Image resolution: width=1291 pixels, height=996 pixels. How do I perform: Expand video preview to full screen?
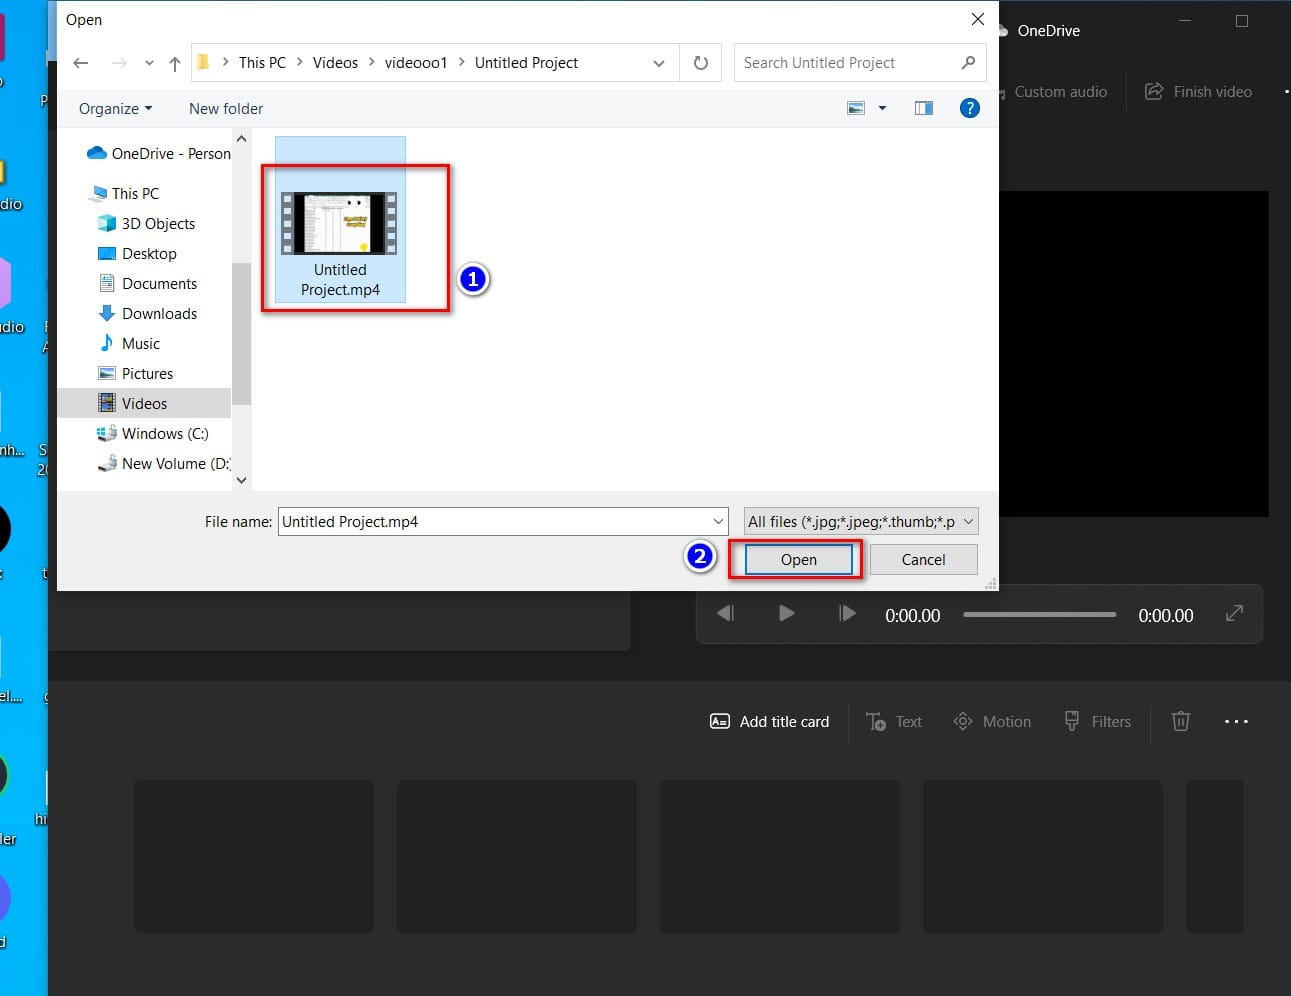click(x=1235, y=614)
